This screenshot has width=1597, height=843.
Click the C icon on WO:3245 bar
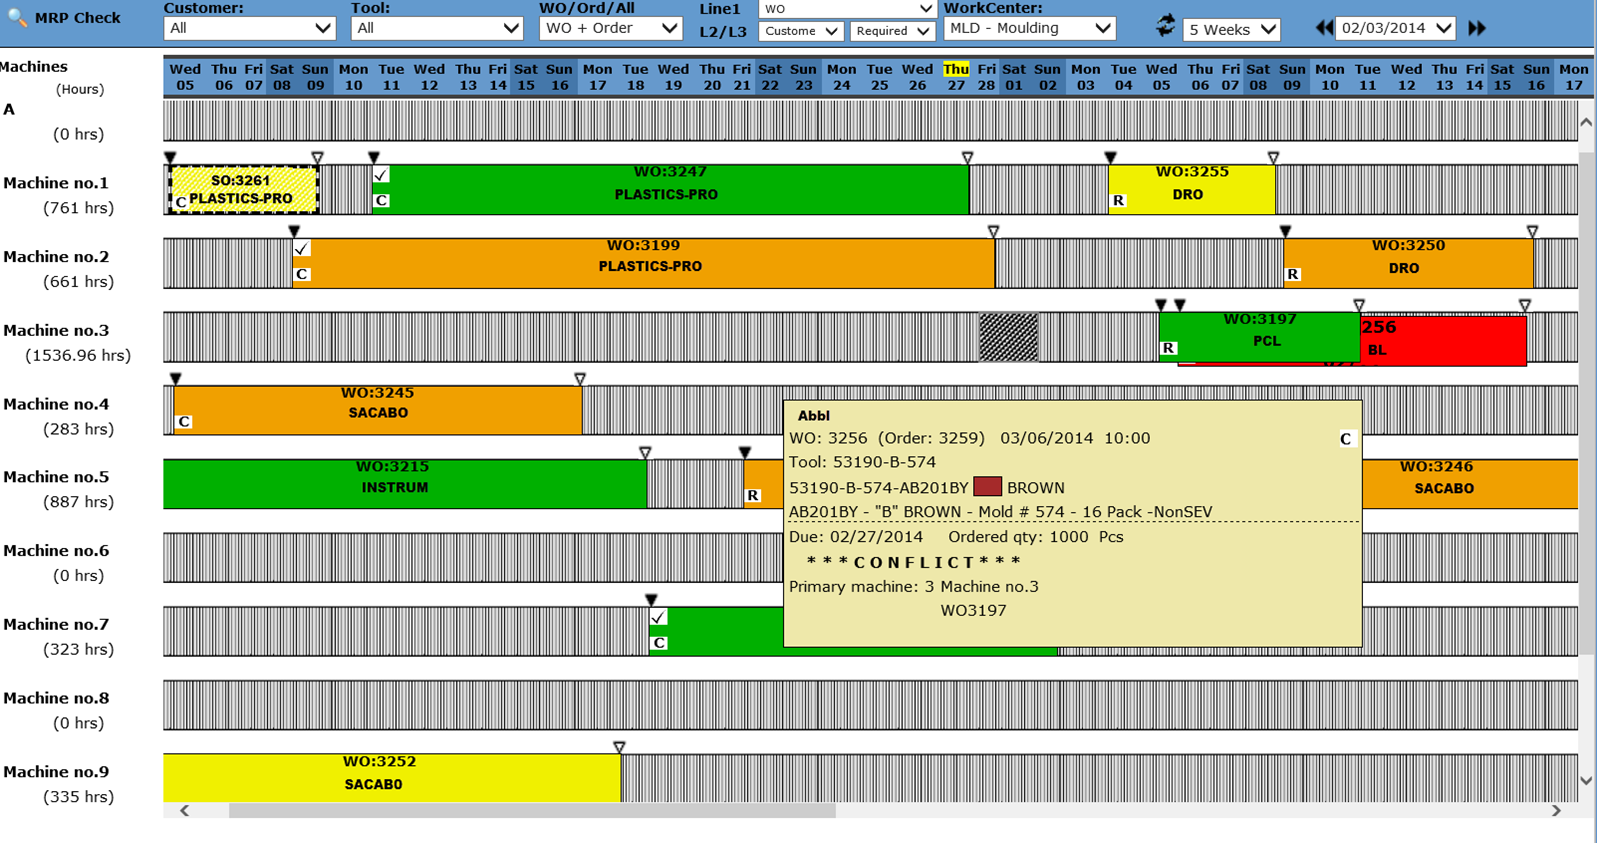pyautogui.click(x=184, y=422)
